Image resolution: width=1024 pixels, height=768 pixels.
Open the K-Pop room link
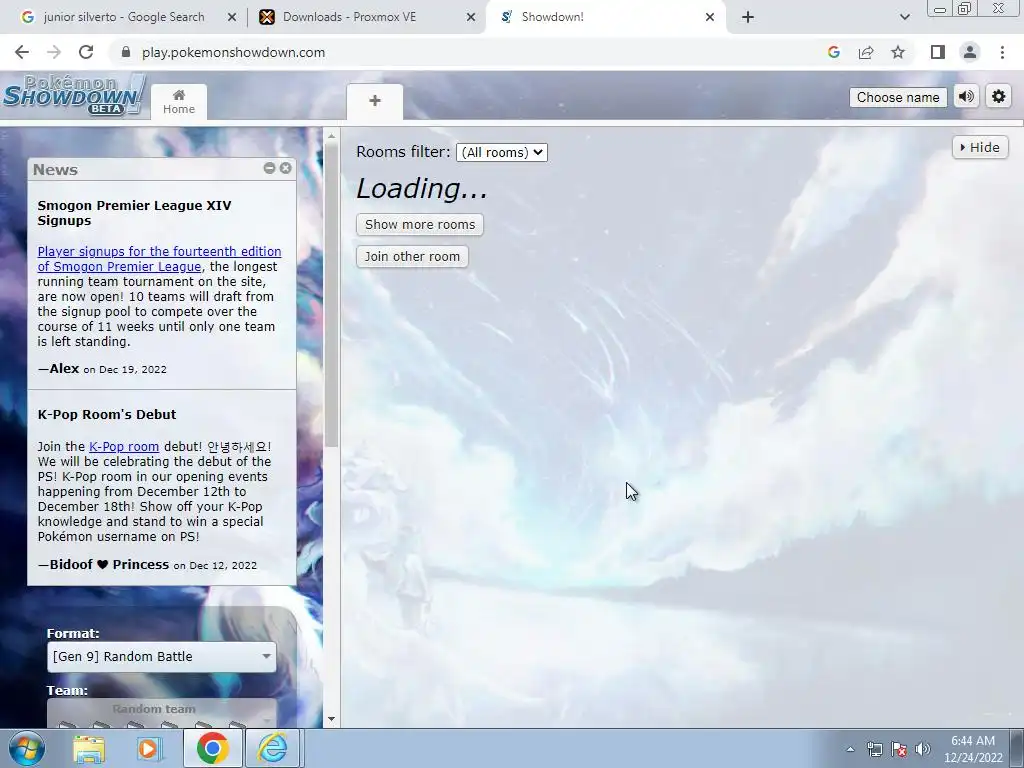pos(124,447)
